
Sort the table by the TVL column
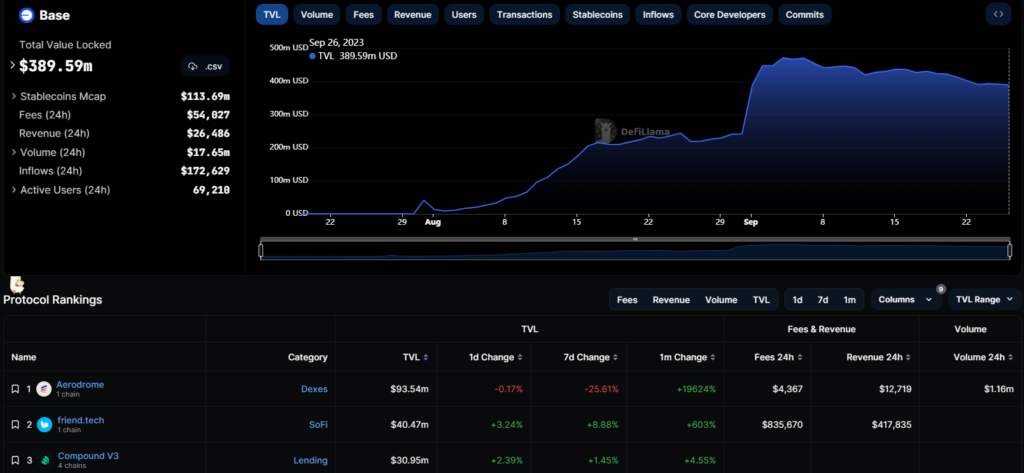pyautogui.click(x=412, y=357)
